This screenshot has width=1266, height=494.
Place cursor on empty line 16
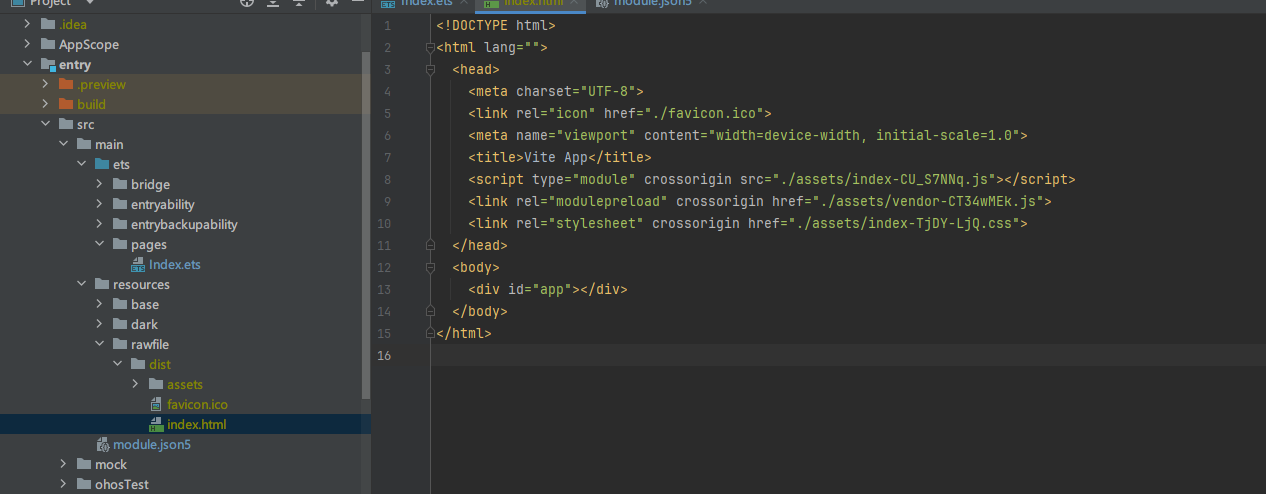pos(800,356)
